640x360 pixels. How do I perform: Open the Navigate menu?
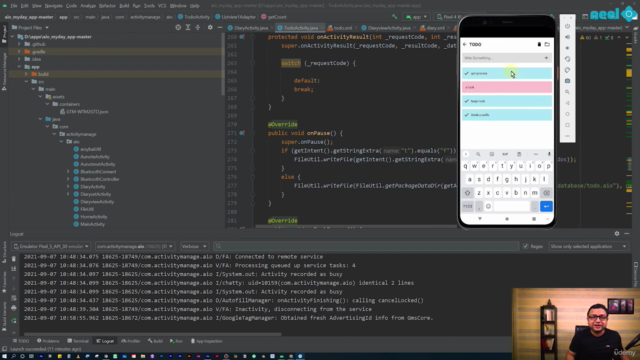pos(53,6)
